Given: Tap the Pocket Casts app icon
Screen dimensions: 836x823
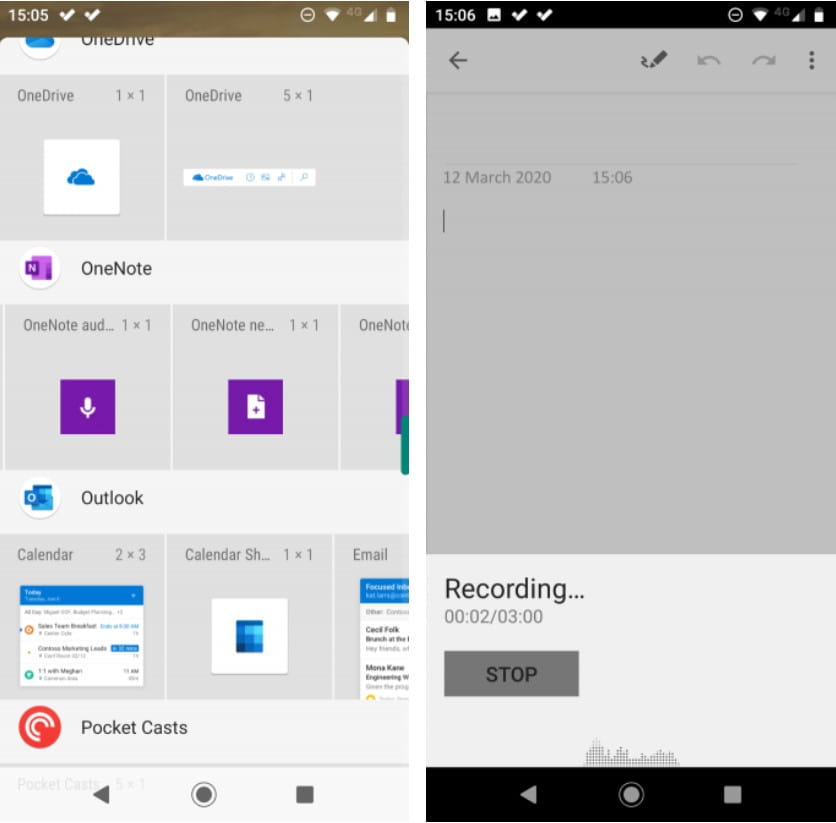Looking at the screenshot, I should [39, 728].
